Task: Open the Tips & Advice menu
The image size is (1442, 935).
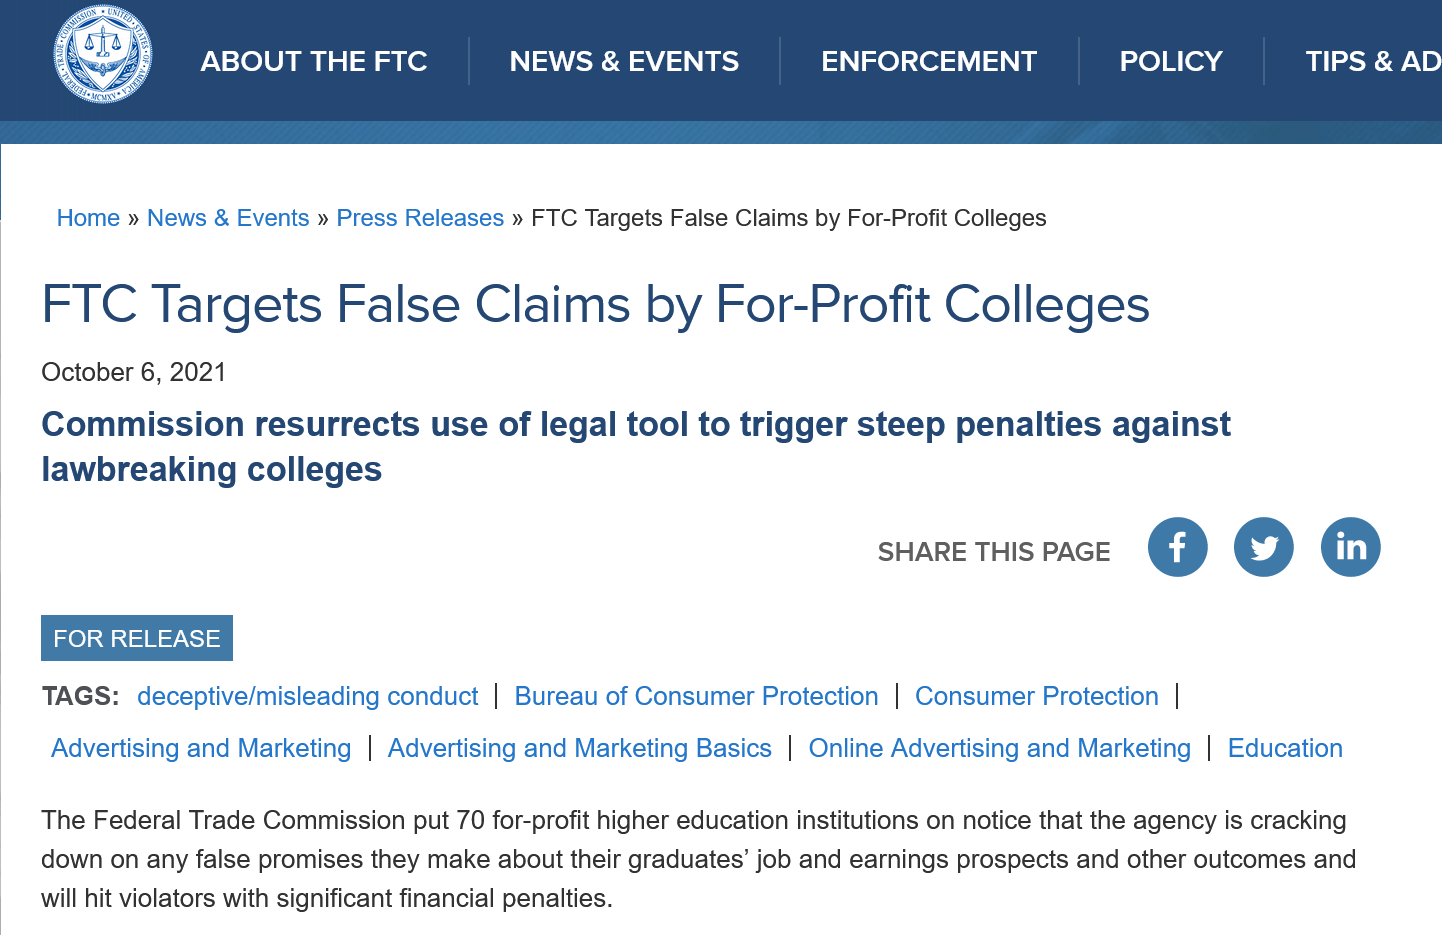Action: tap(1372, 62)
